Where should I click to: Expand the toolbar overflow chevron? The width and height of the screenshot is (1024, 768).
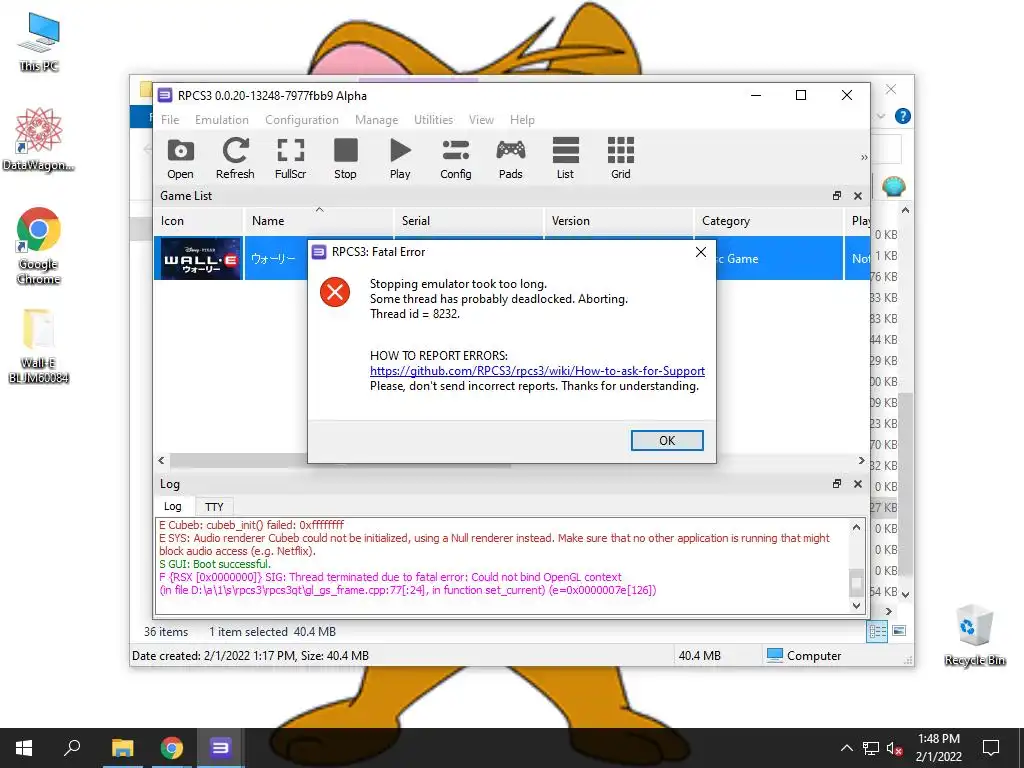[x=864, y=157]
